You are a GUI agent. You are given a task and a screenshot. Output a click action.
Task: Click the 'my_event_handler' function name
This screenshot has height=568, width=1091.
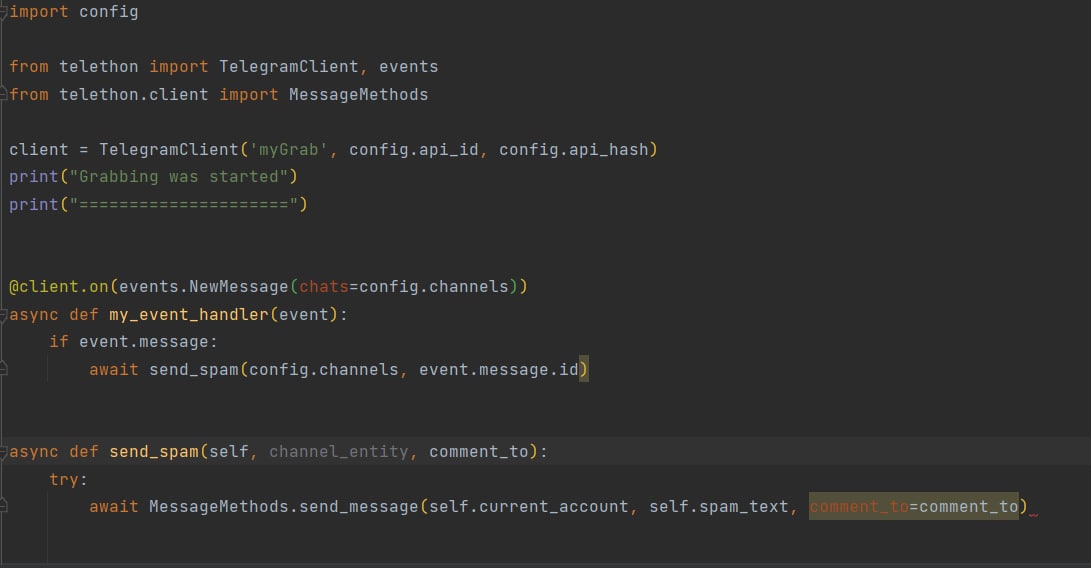(x=189, y=315)
